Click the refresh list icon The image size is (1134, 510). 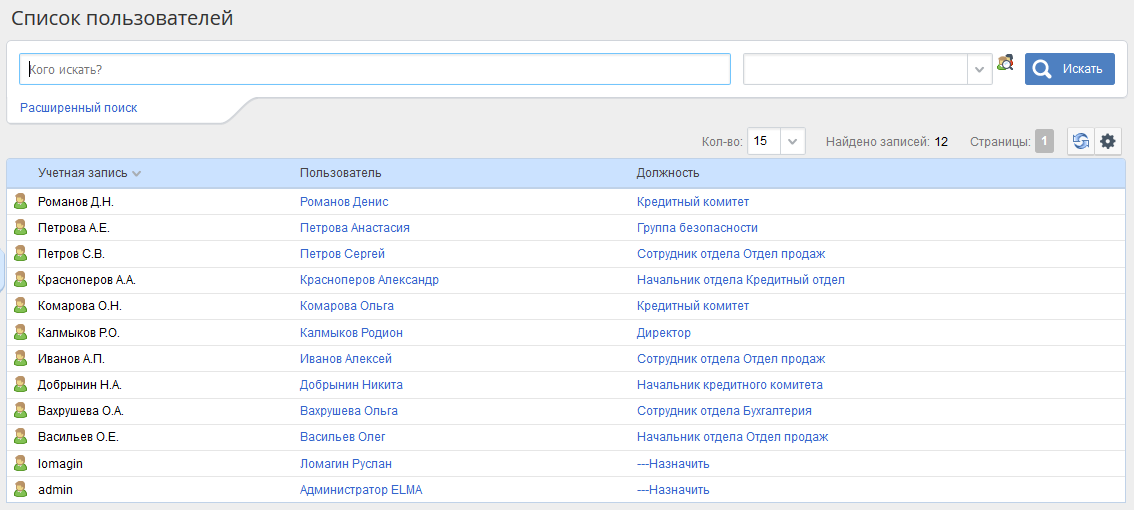click(x=1081, y=142)
